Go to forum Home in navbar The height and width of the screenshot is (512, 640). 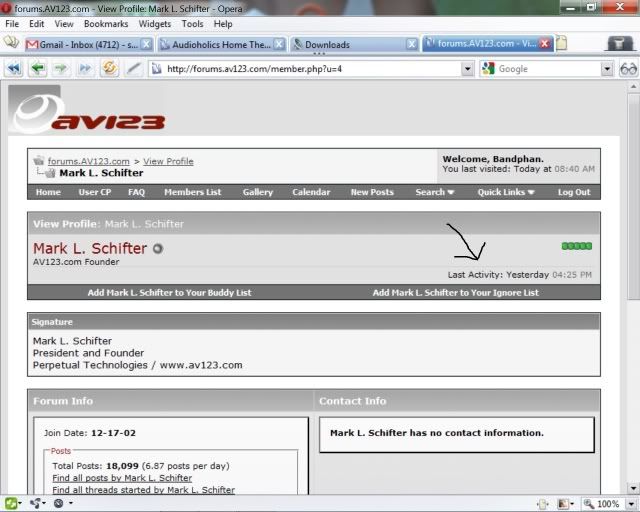coord(48,192)
